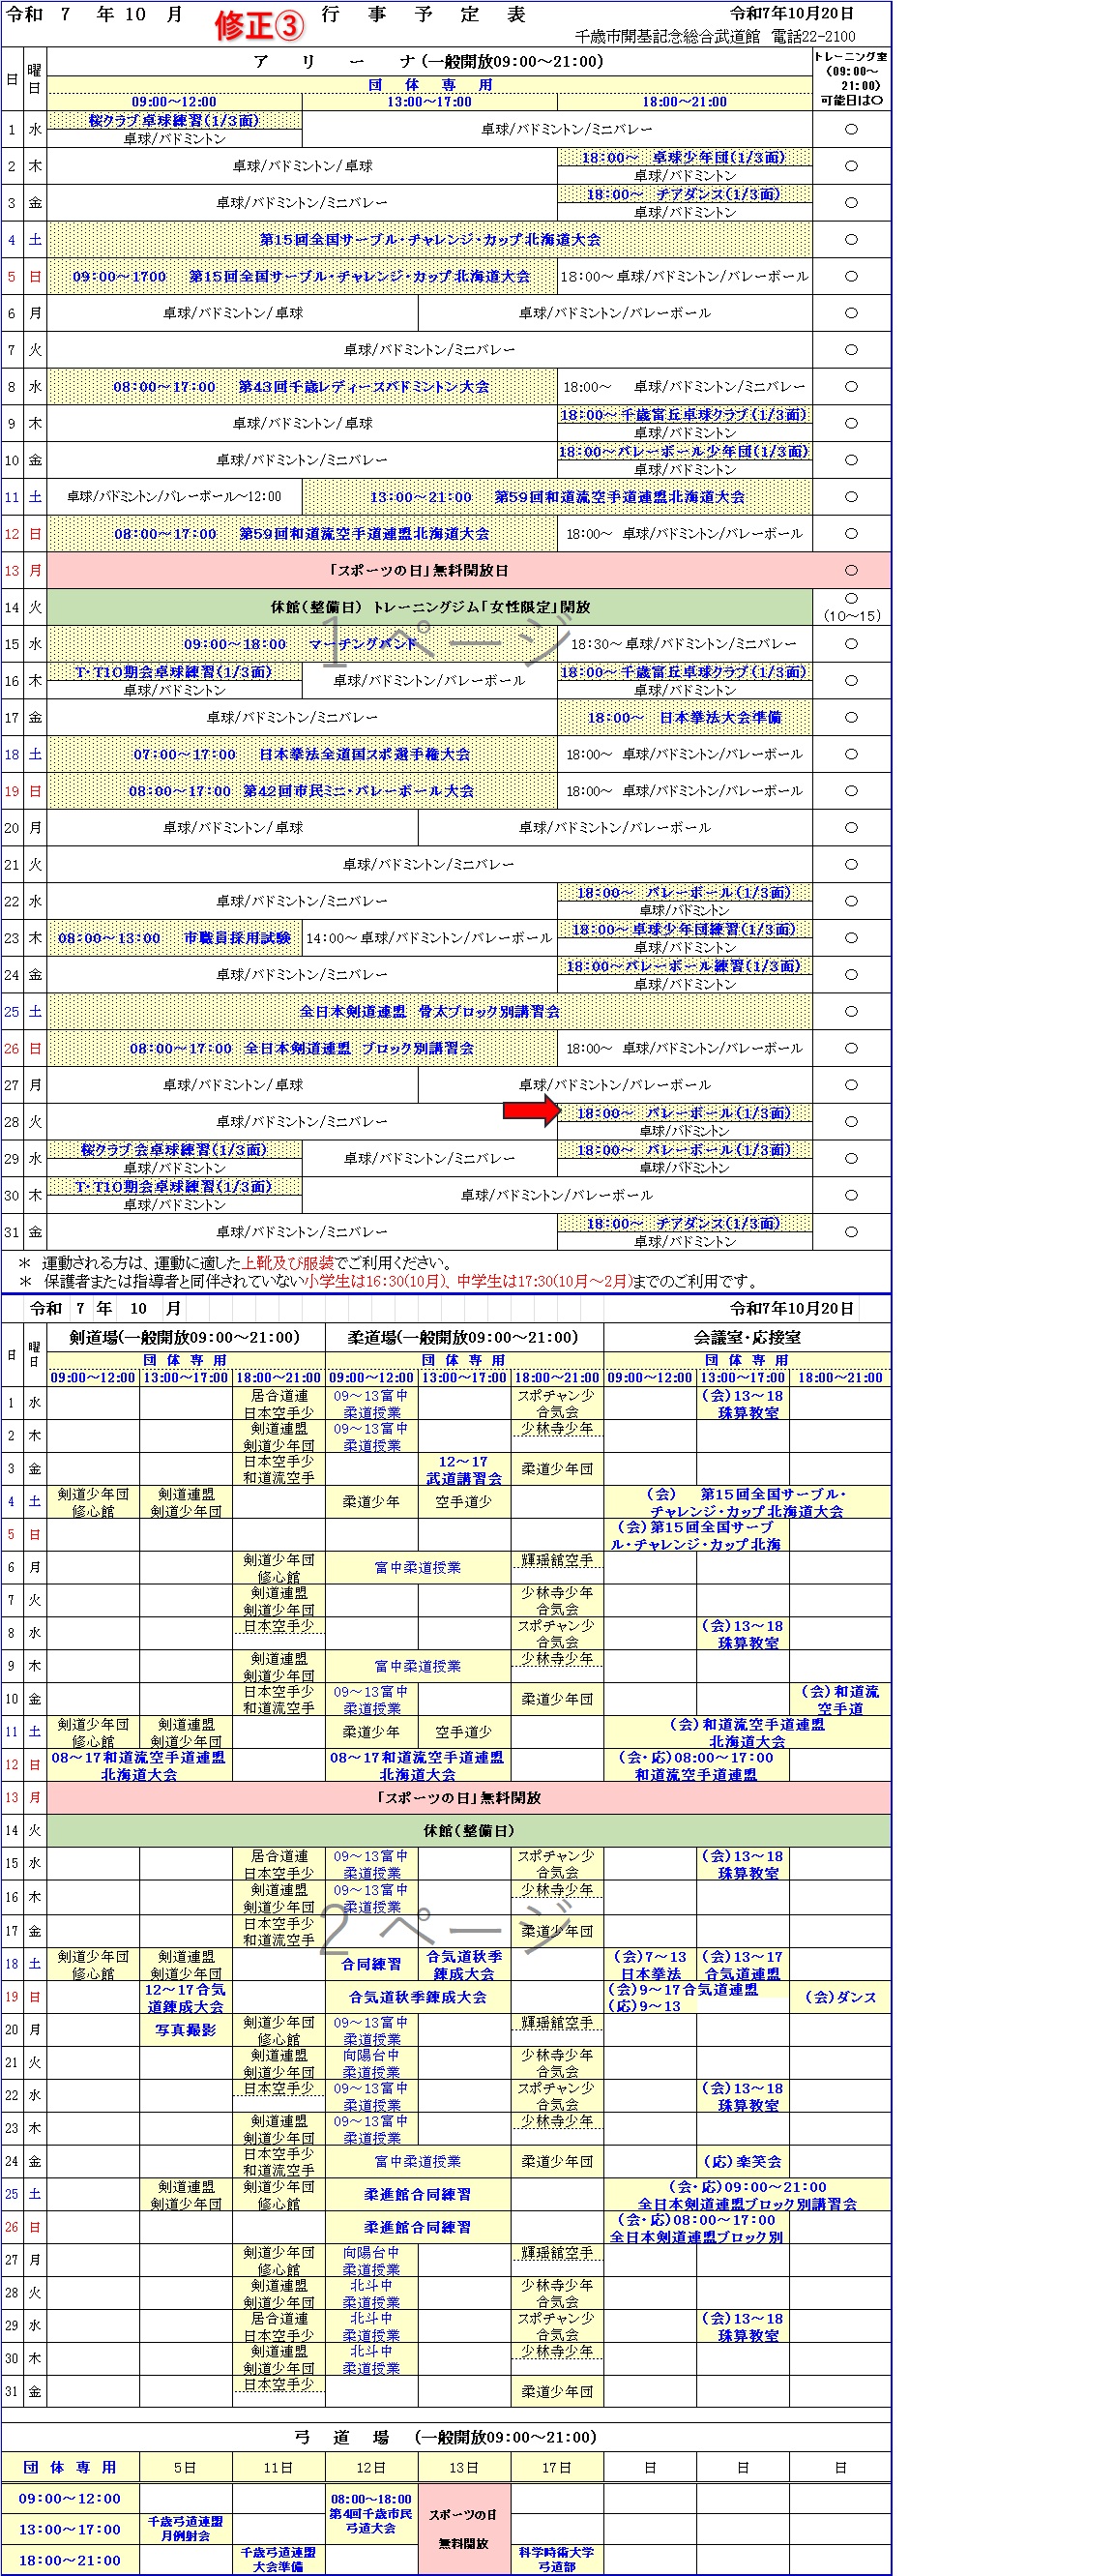Open the 第4回千歳市民弓道大会 archery entry
Viewport: 1114px width, 2576px height.
click(x=371, y=2513)
